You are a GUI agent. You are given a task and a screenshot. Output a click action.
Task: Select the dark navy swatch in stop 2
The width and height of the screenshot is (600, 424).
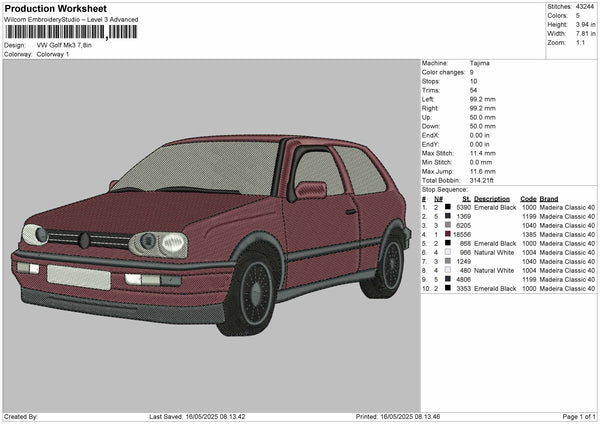447,216
